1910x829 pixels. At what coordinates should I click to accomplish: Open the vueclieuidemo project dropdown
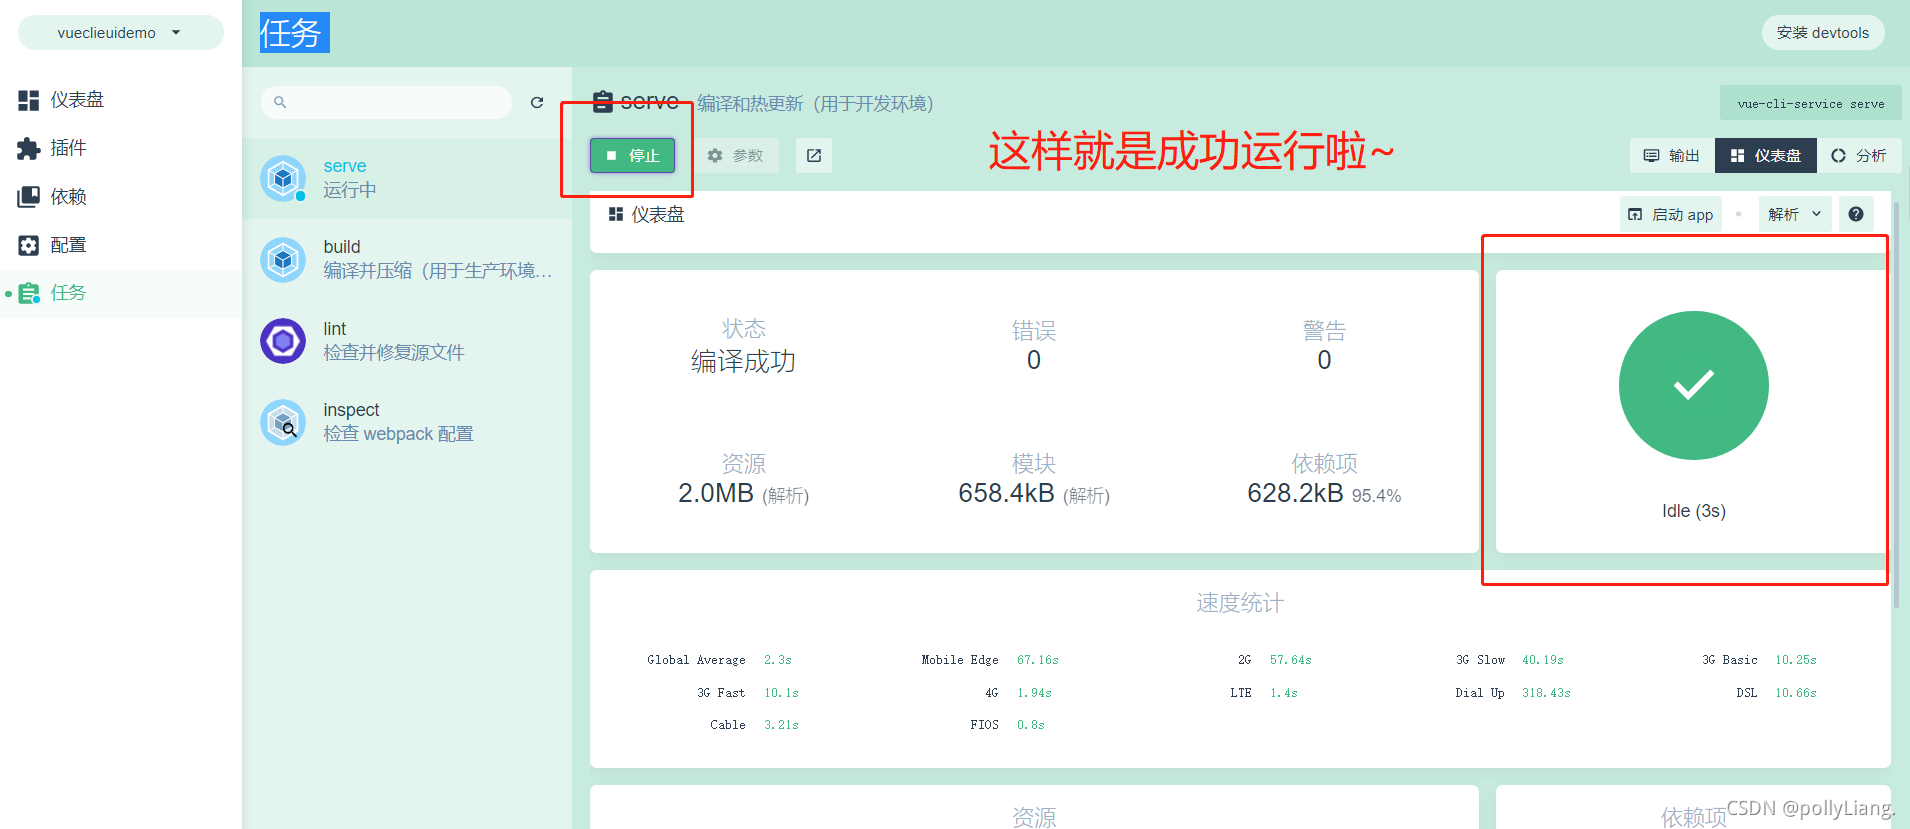(120, 33)
